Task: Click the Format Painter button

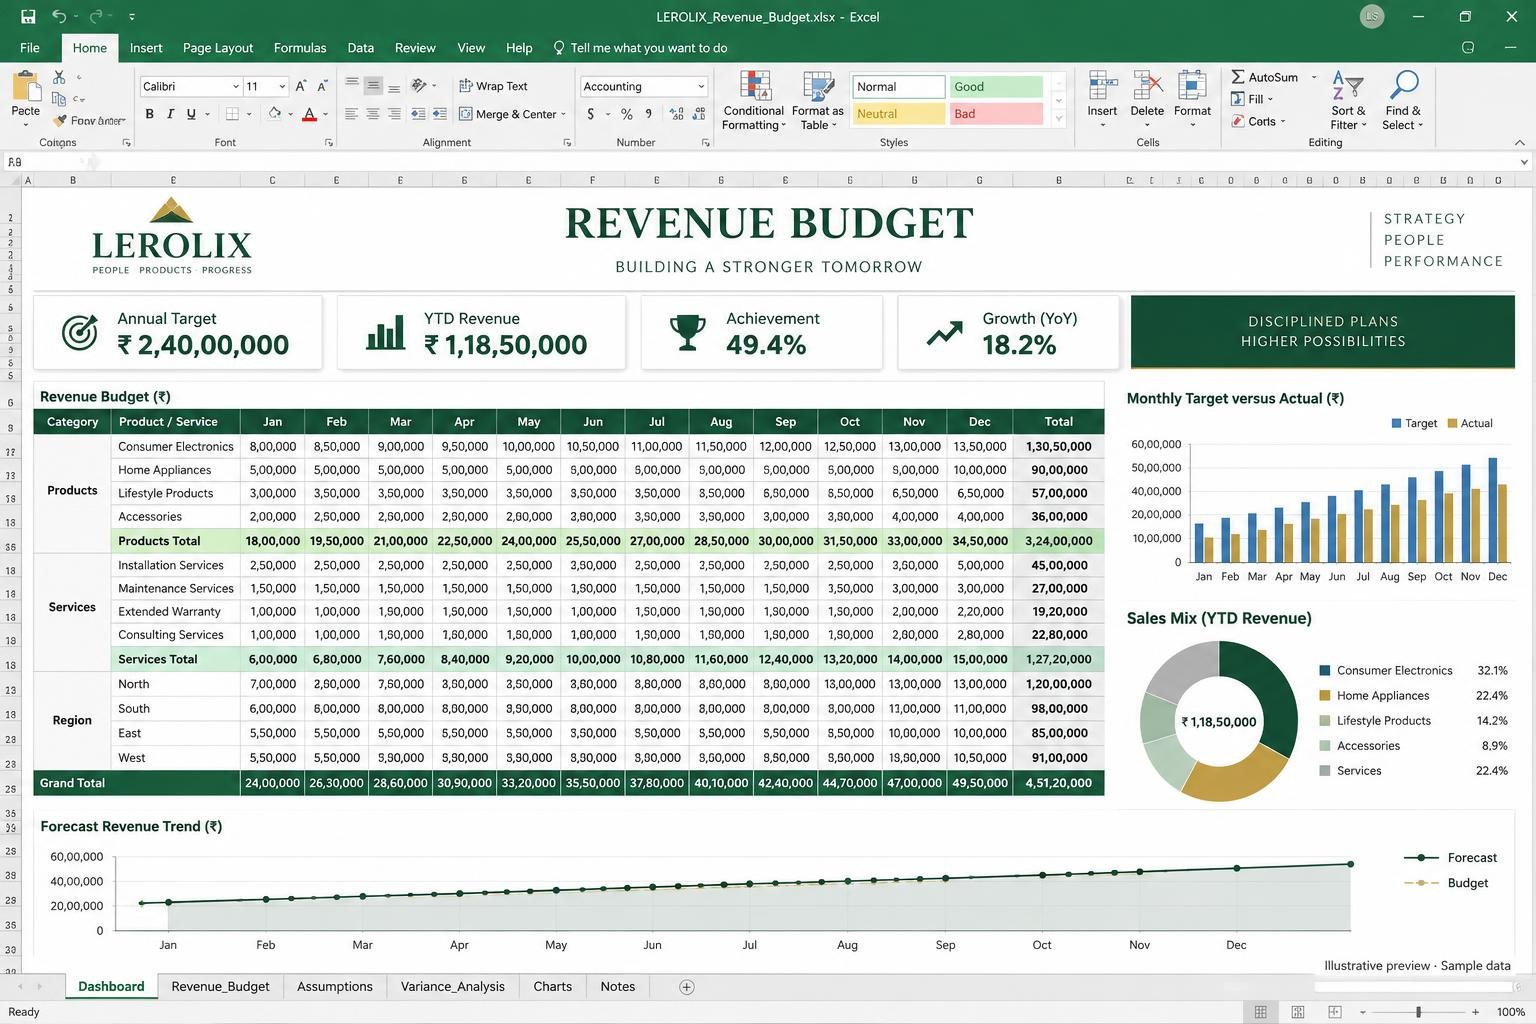Action: click(x=90, y=121)
